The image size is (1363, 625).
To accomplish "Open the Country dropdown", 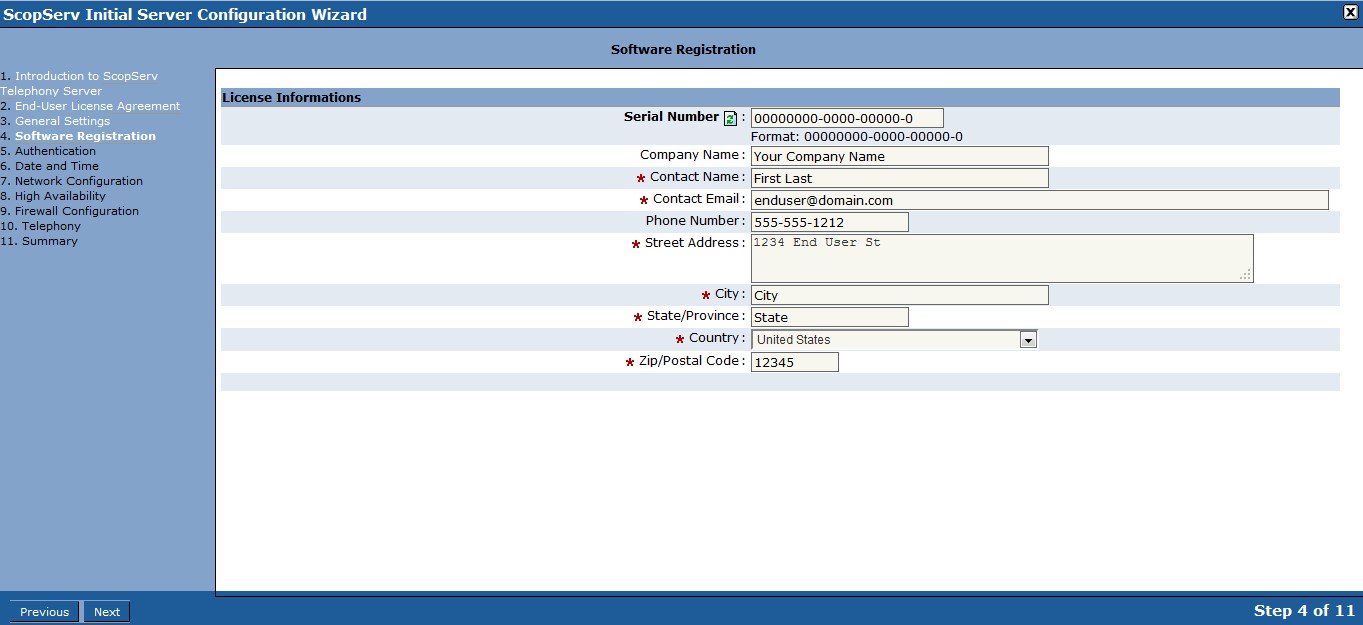I will pos(894,340).
